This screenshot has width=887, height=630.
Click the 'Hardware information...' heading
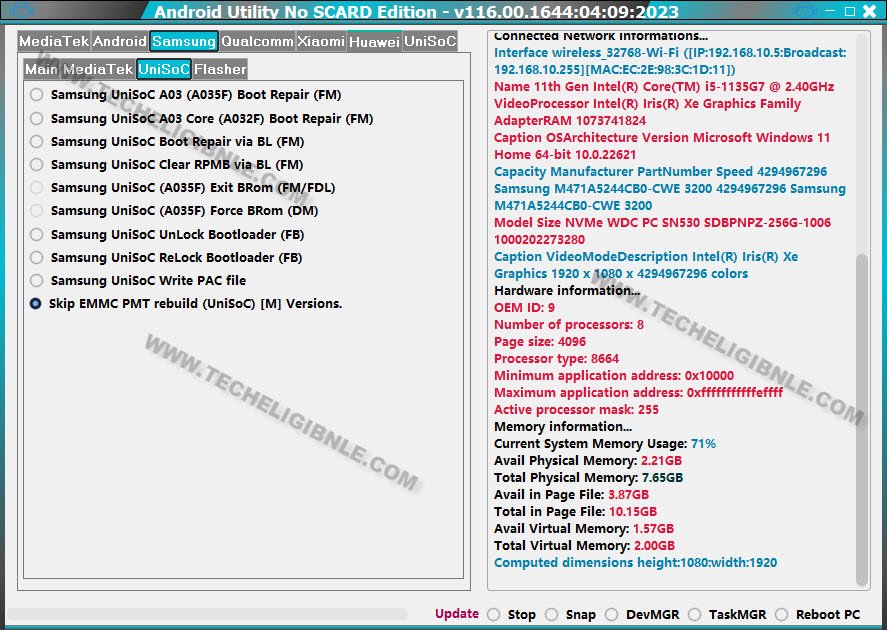pyautogui.click(x=567, y=290)
